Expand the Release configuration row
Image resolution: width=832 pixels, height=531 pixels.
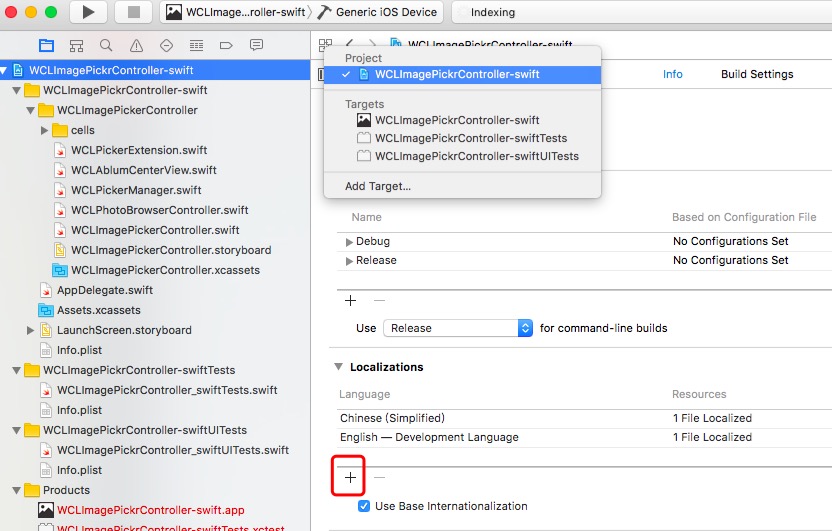[349, 261]
